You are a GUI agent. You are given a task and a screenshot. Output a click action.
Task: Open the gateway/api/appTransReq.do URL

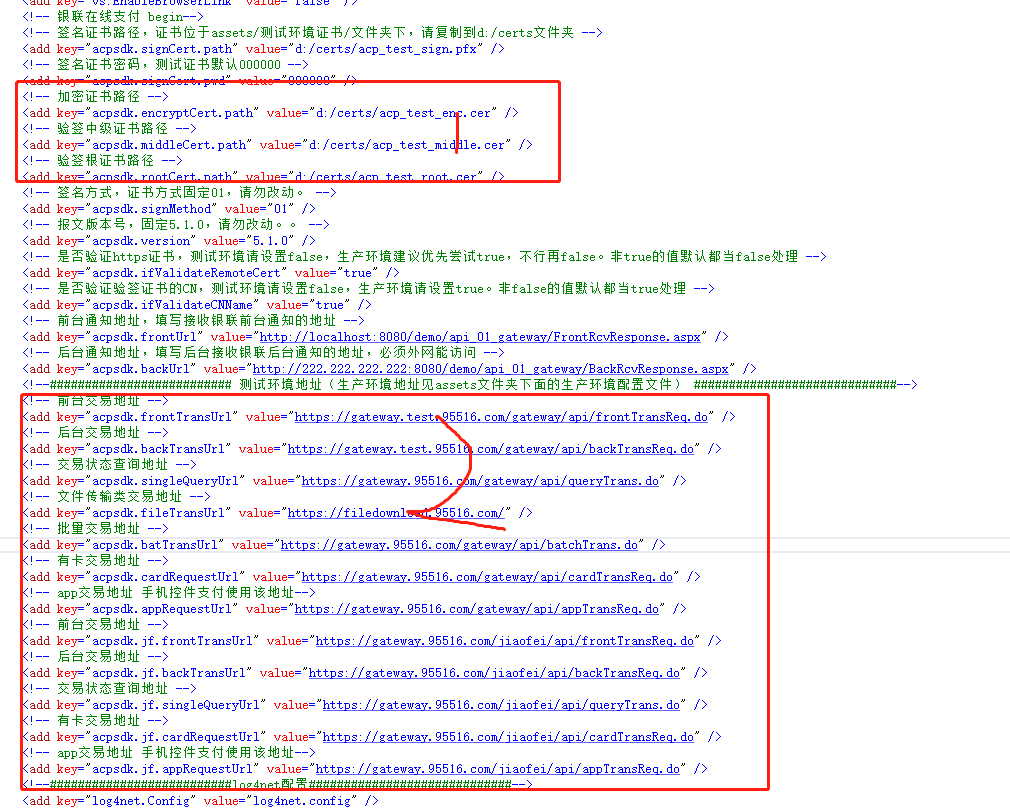click(477, 609)
